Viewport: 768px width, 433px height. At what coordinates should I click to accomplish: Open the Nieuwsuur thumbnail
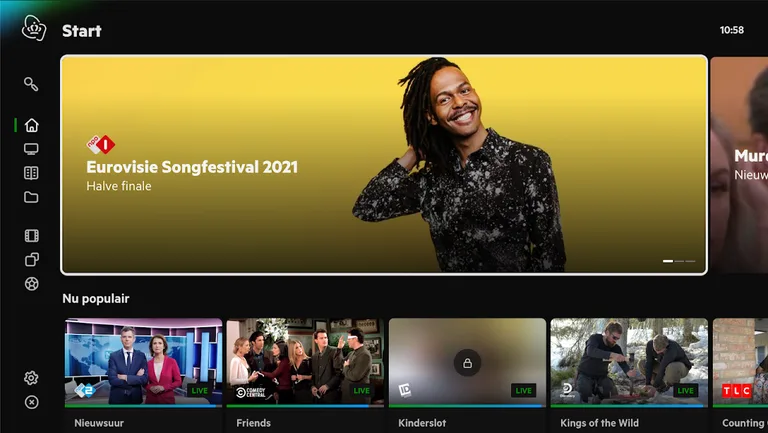pos(144,363)
